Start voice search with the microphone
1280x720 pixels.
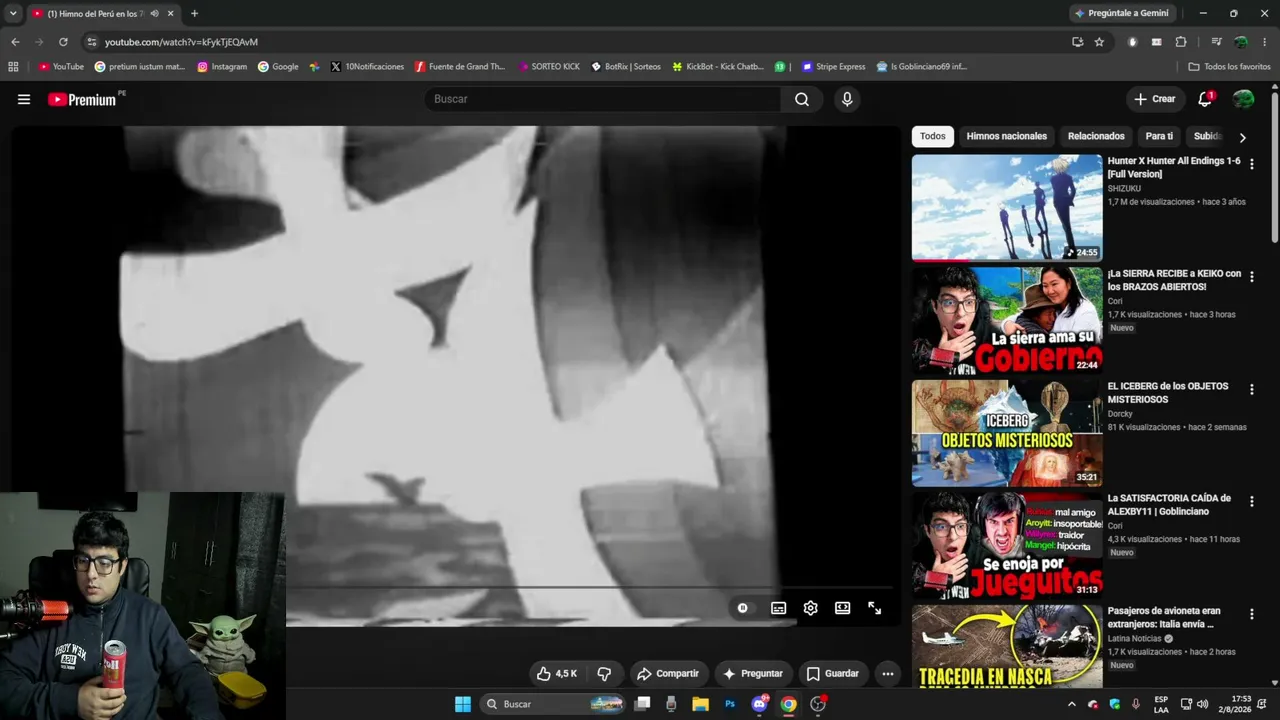847,99
